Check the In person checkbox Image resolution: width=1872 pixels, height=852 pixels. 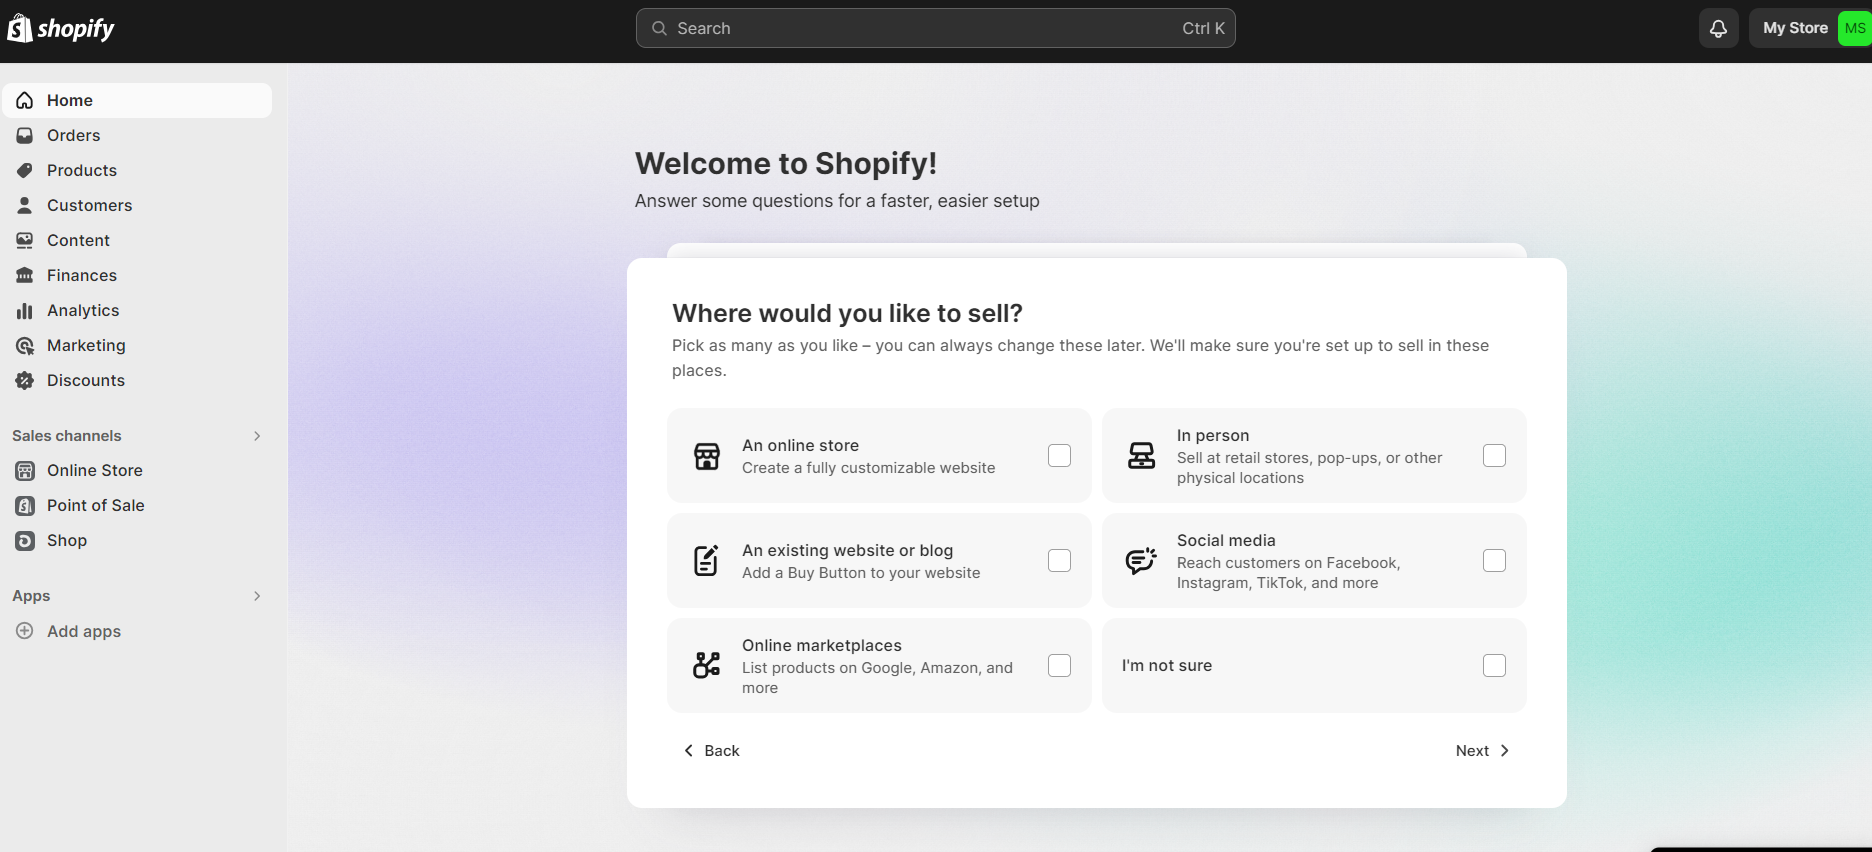1494,456
